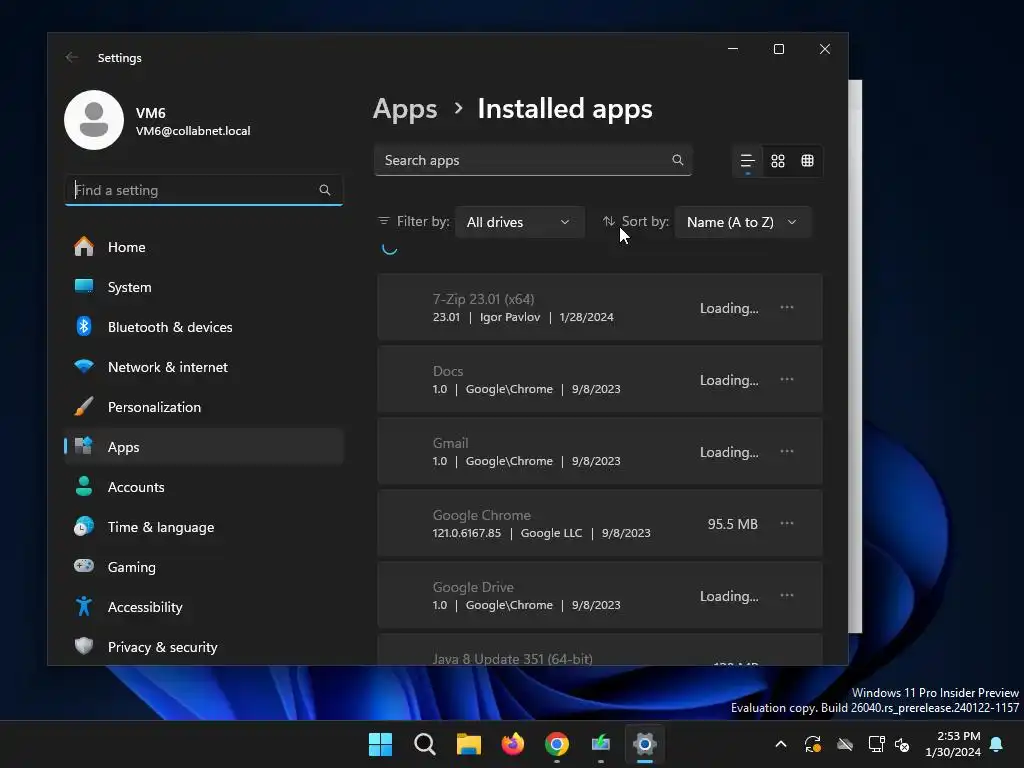Viewport: 1024px width, 768px height.
Task: Maximize the Settings window
Action: [x=778, y=49]
